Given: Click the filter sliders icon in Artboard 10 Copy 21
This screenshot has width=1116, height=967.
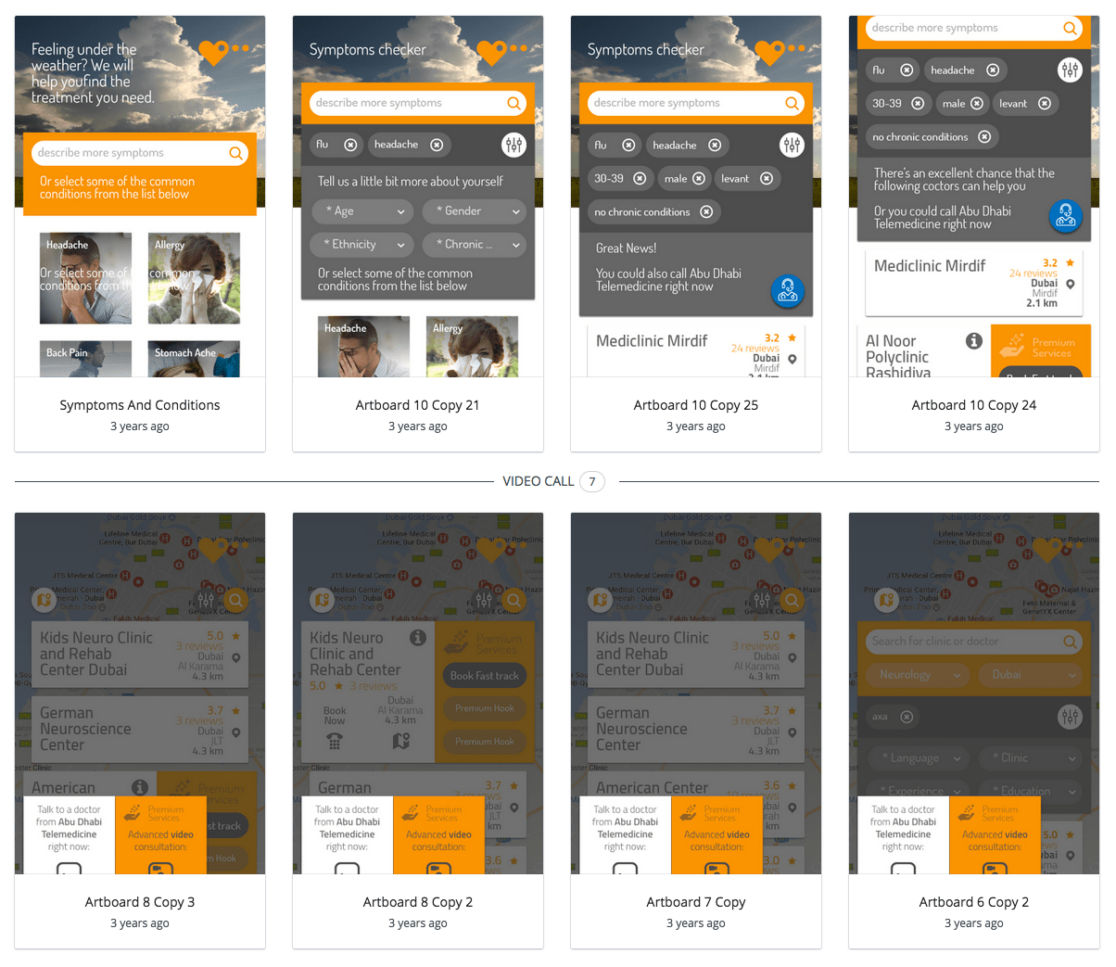Looking at the screenshot, I should pyautogui.click(x=514, y=145).
